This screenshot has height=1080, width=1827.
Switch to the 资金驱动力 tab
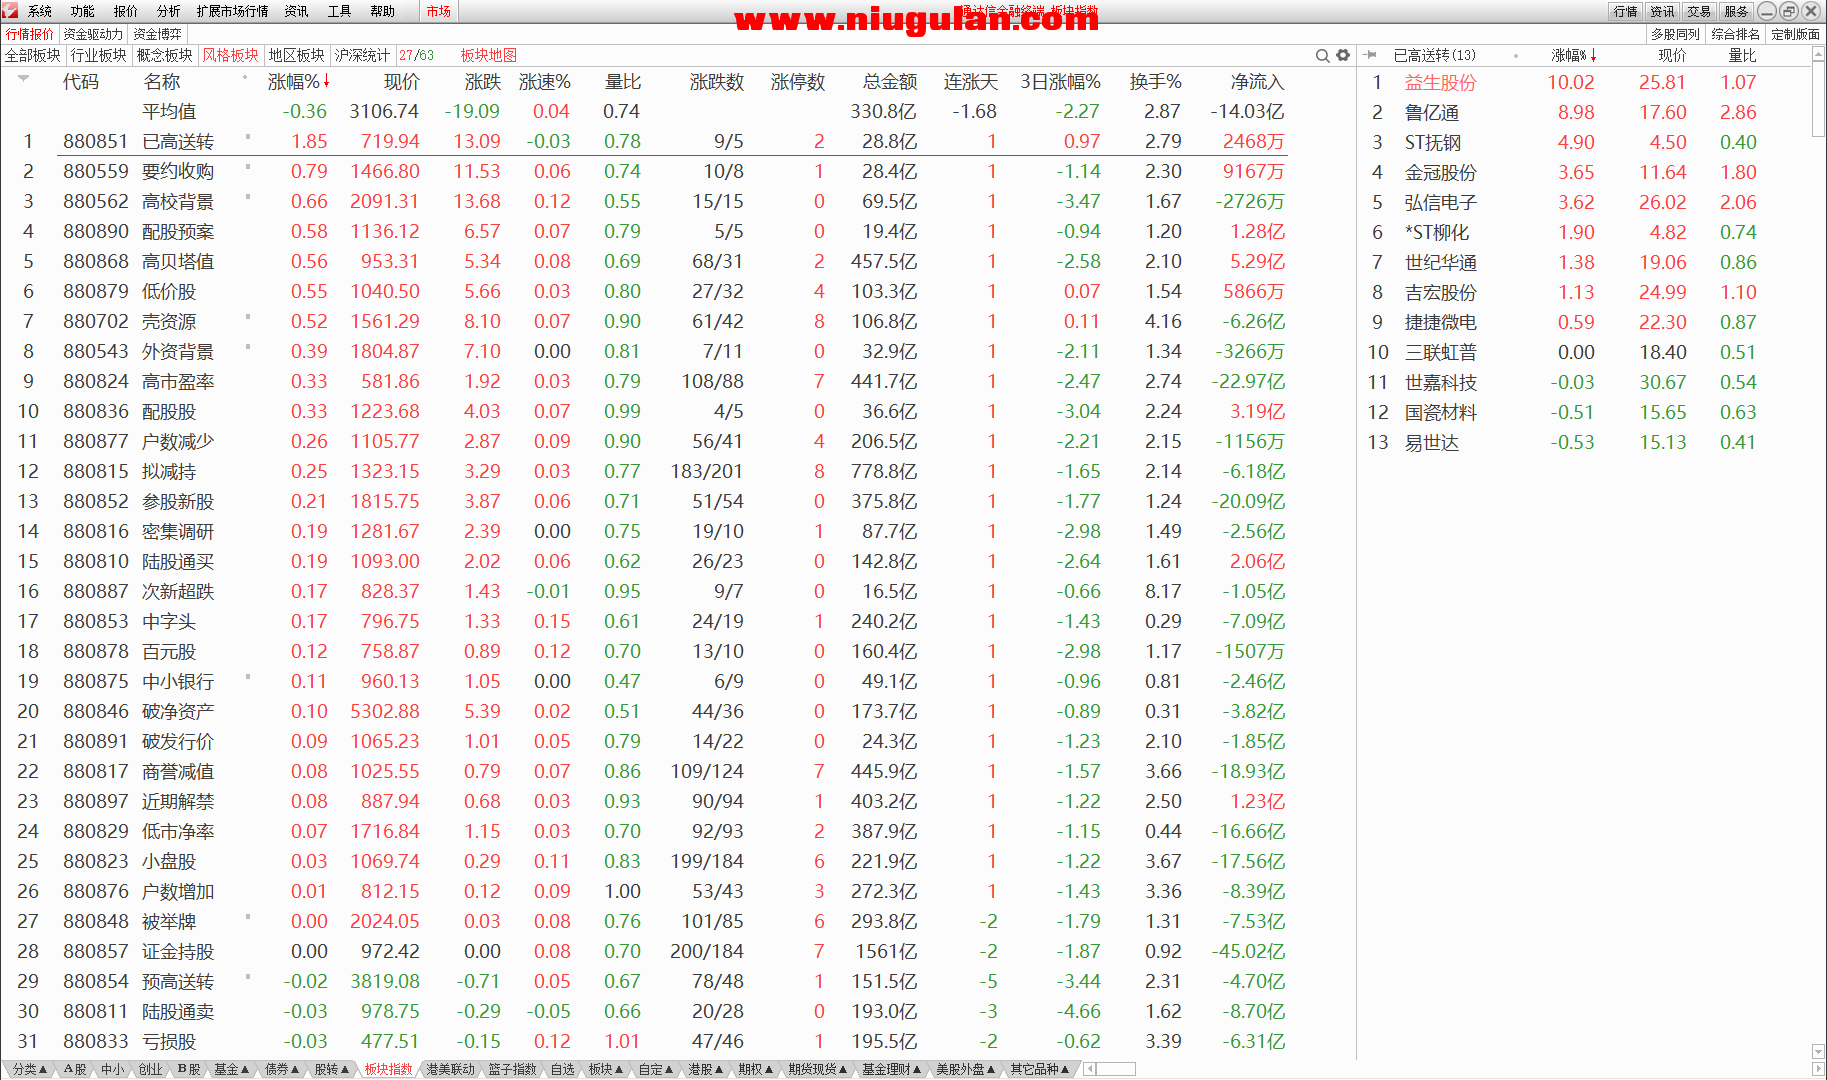93,34
